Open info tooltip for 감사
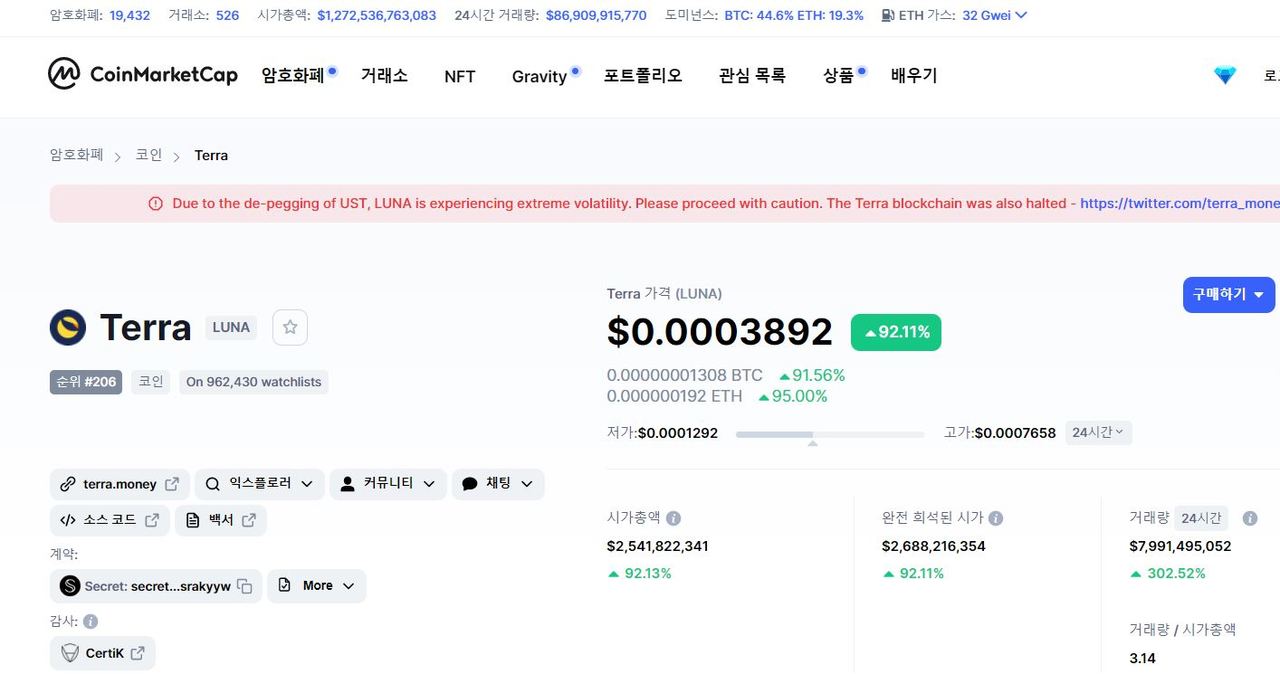Image resolution: width=1280 pixels, height=674 pixels. pos(91,621)
